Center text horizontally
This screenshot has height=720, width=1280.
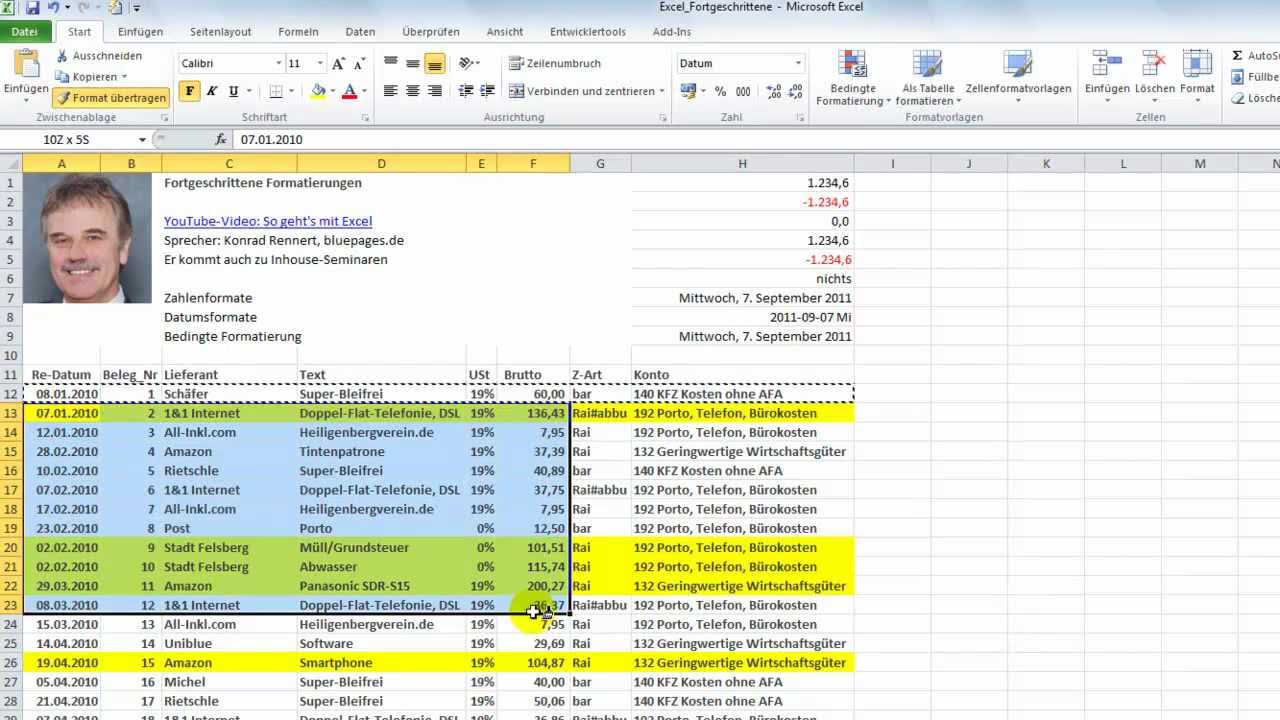click(412, 91)
